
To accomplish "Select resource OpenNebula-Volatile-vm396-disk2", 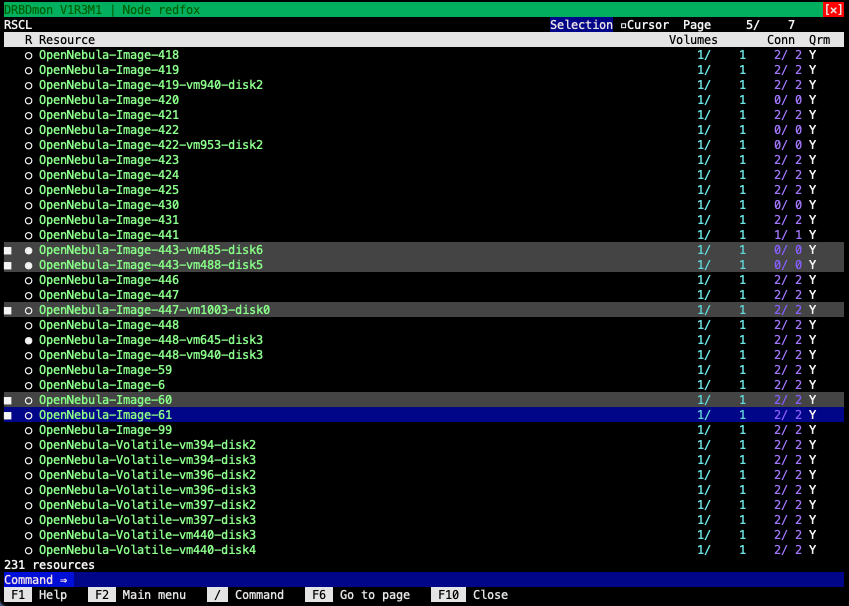I will pos(147,475).
